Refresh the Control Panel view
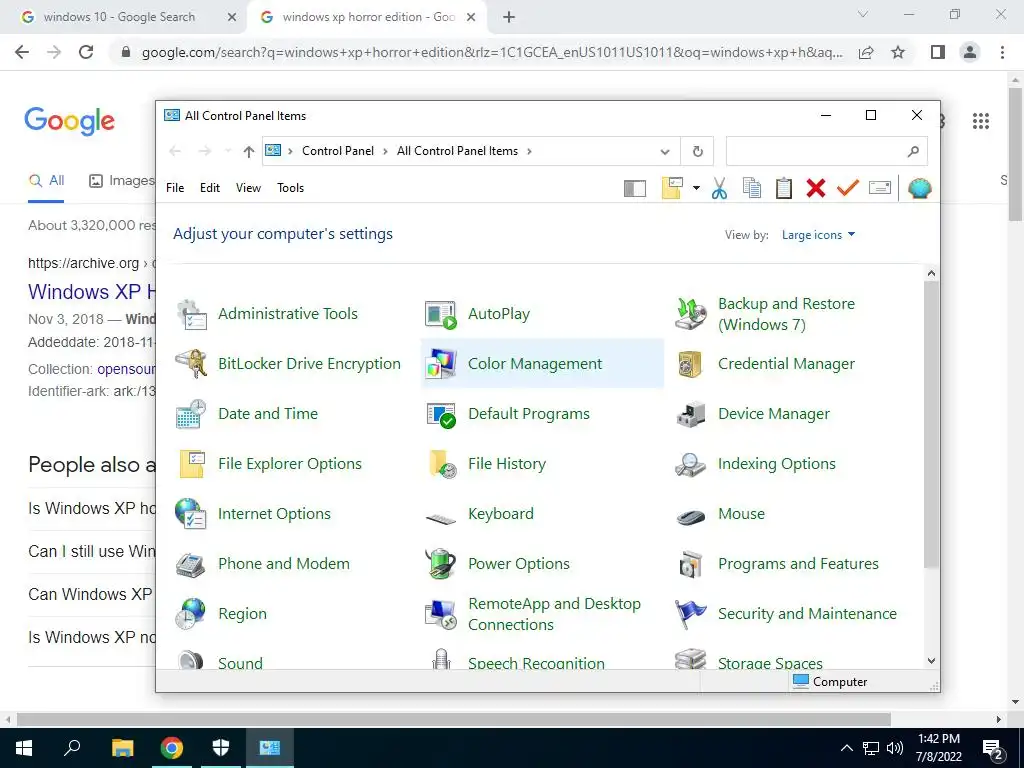This screenshot has height=768, width=1024. tap(697, 152)
